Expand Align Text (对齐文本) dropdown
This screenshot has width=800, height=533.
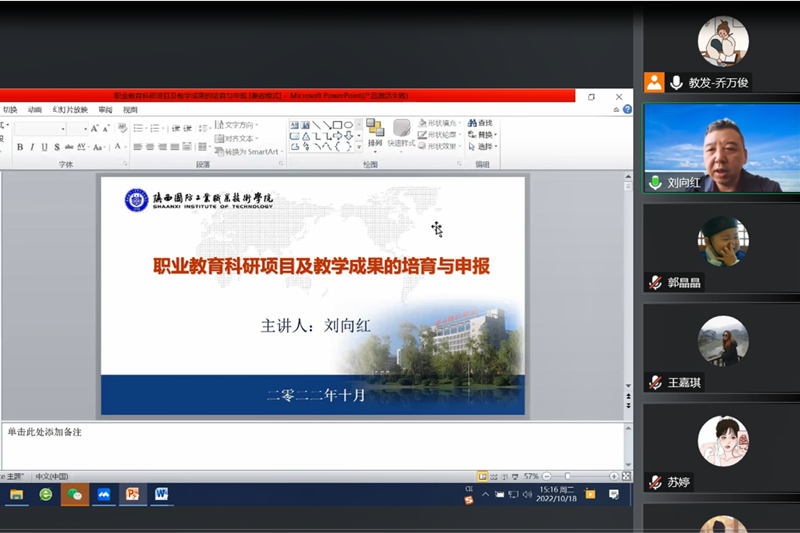240,138
